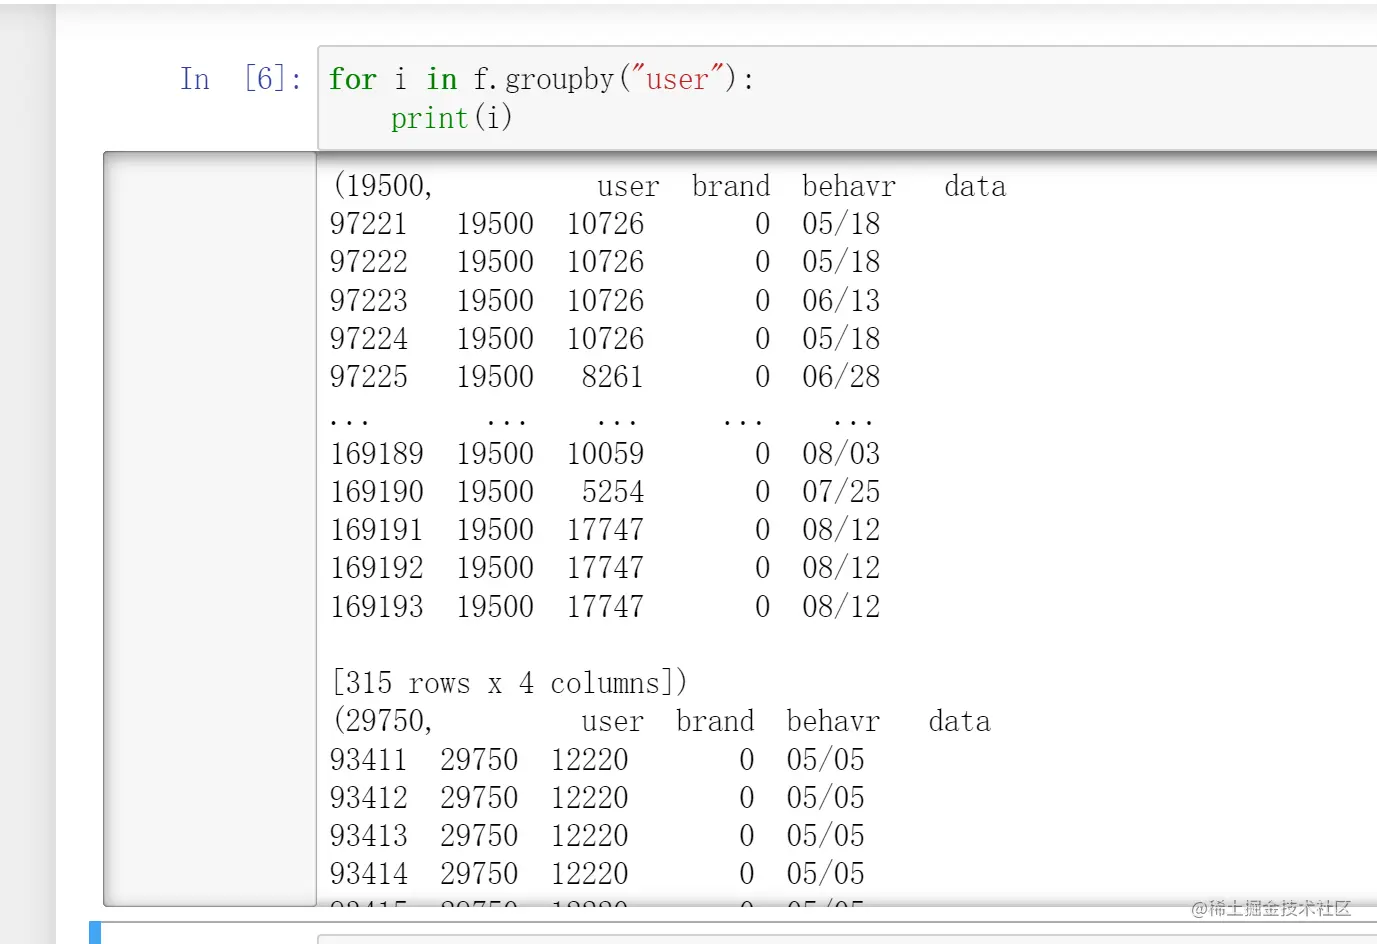Click "17747" in row 169191
1377x944 pixels.
tap(606, 529)
